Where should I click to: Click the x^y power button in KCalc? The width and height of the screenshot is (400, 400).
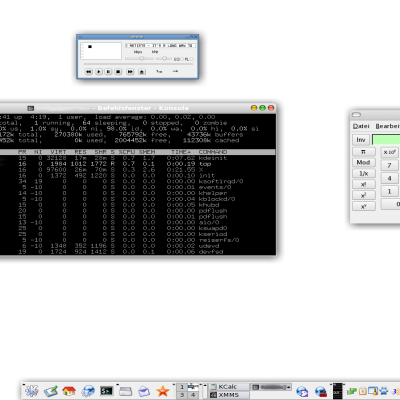(x=364, y=206)
